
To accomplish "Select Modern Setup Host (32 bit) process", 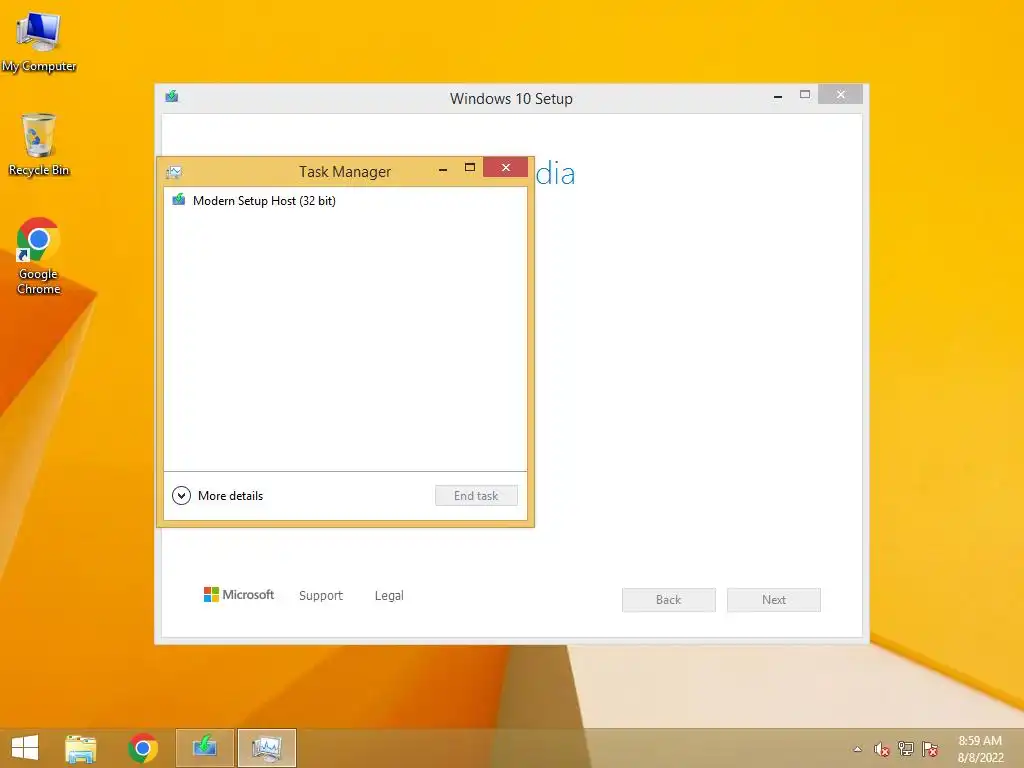I will [x=345, y=200].
